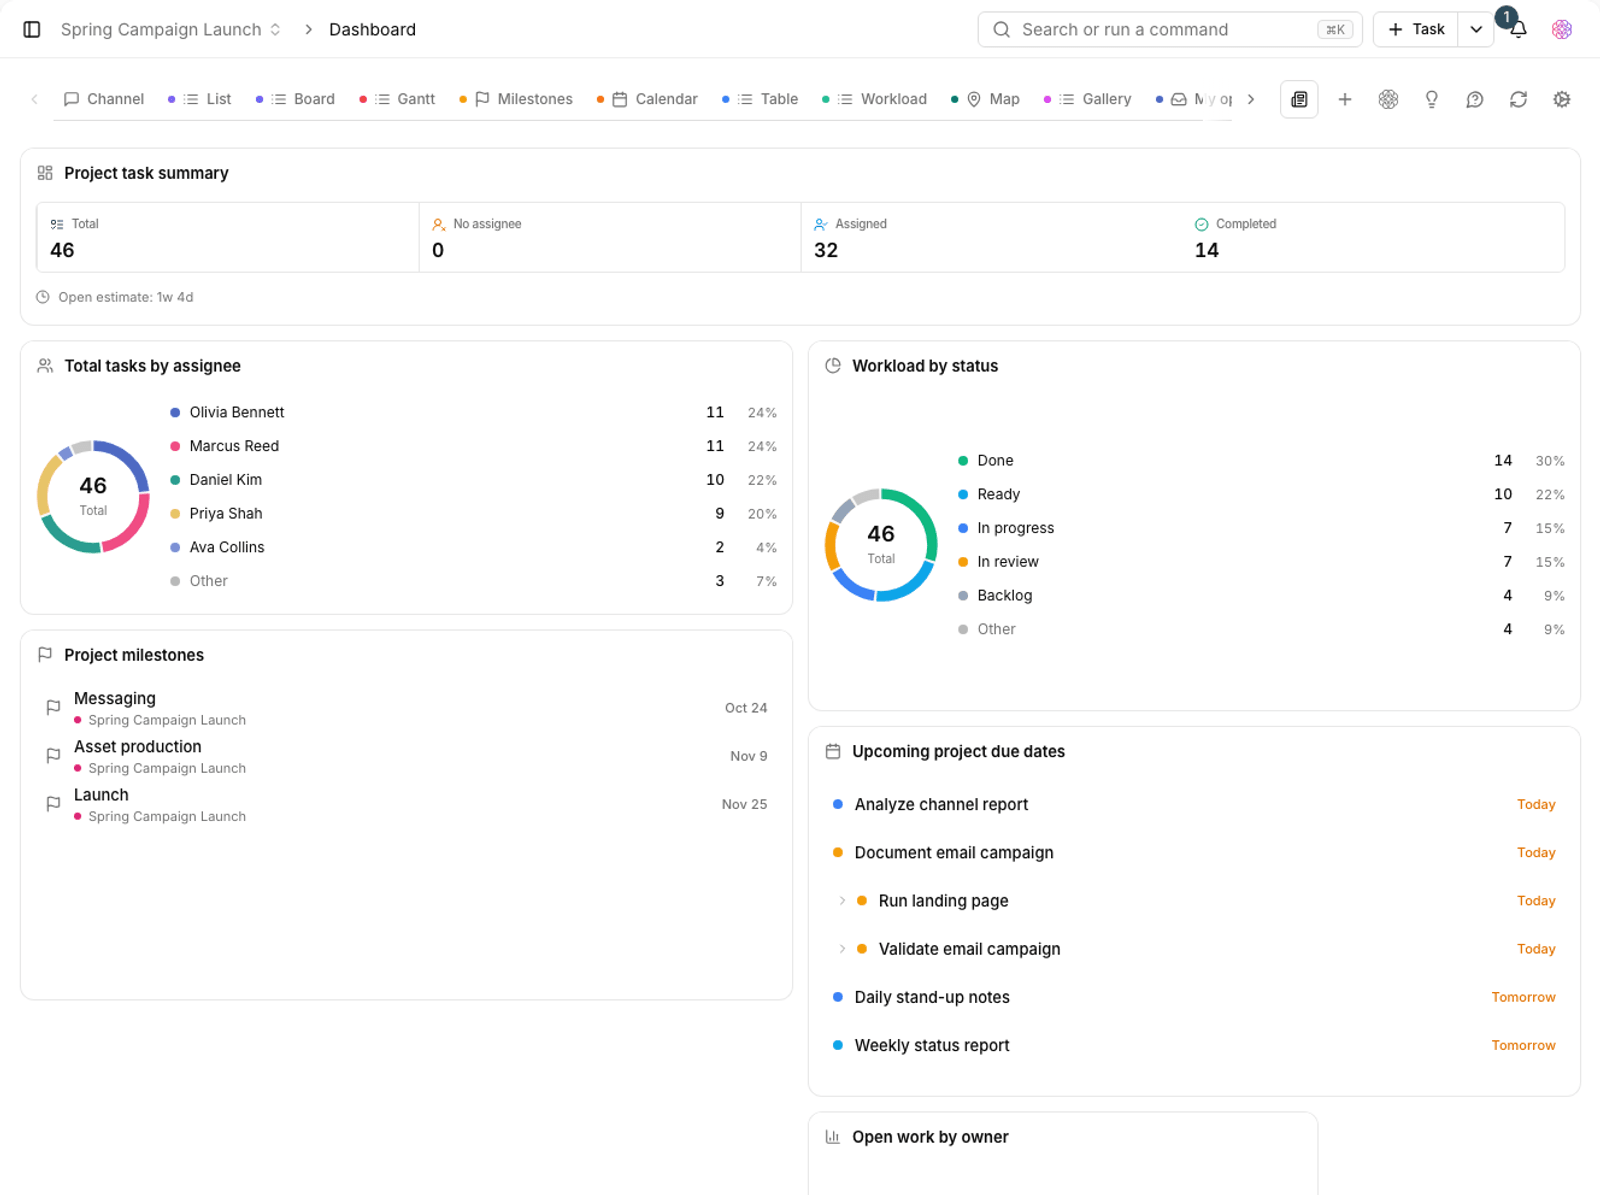Click the lightbulb tips icon
1600x1195 pixels.
point(1432,99)
